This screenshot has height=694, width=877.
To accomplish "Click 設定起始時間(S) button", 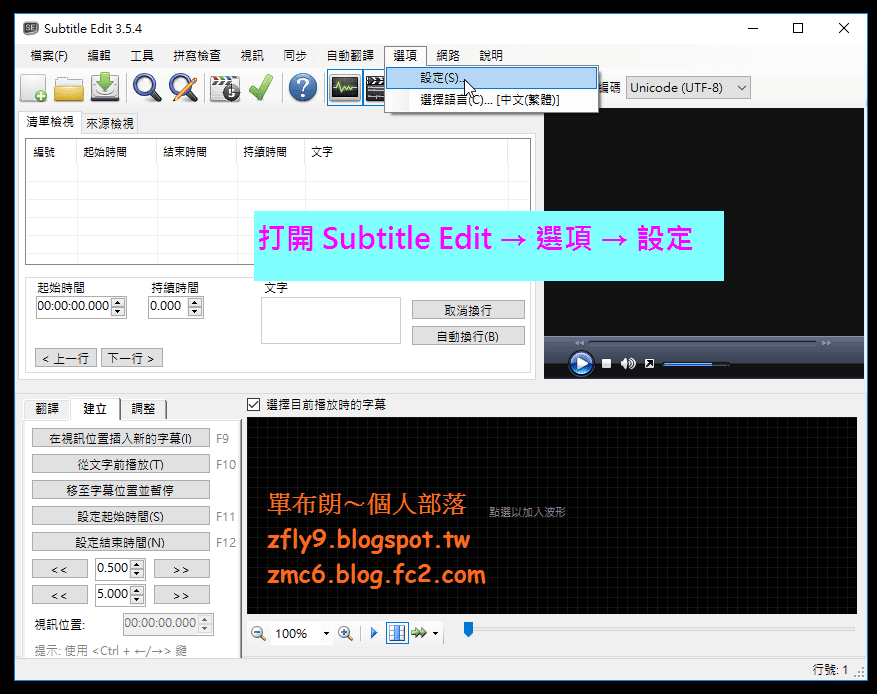I will pos(121,516).
